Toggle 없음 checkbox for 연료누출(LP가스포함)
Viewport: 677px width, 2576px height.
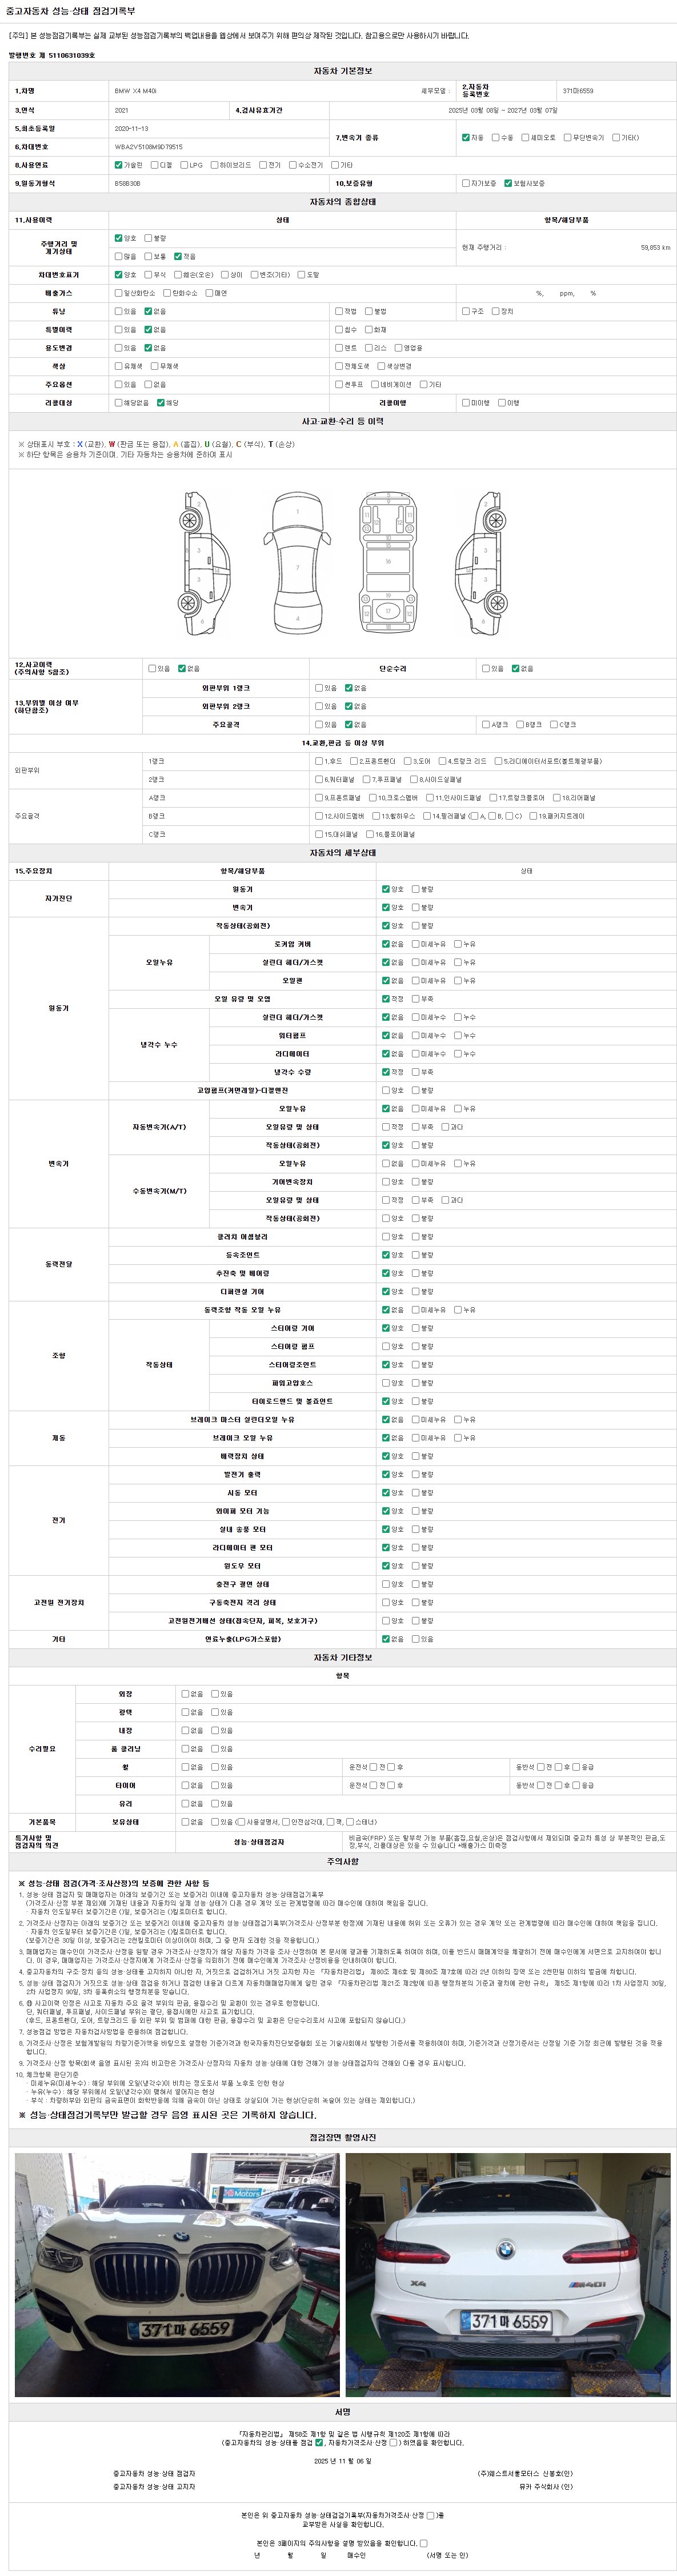(x=386, y=1639)
